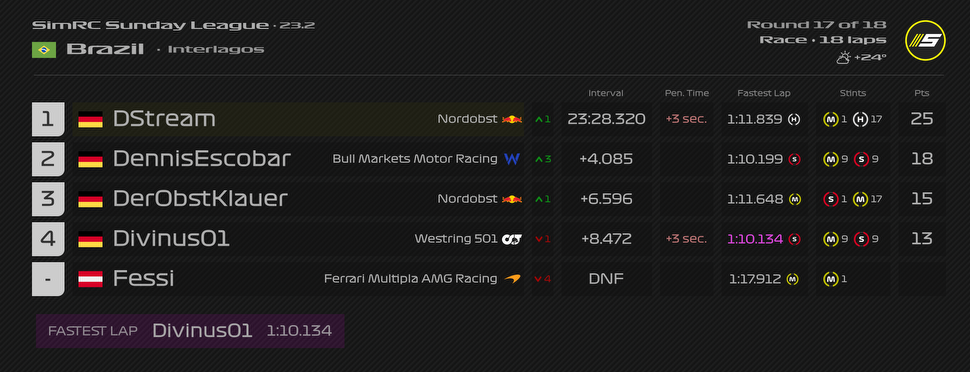This screenshot has width=970, height=372.
Task: Click the Red Bull logo beside DStream
Action: [512, 119]
